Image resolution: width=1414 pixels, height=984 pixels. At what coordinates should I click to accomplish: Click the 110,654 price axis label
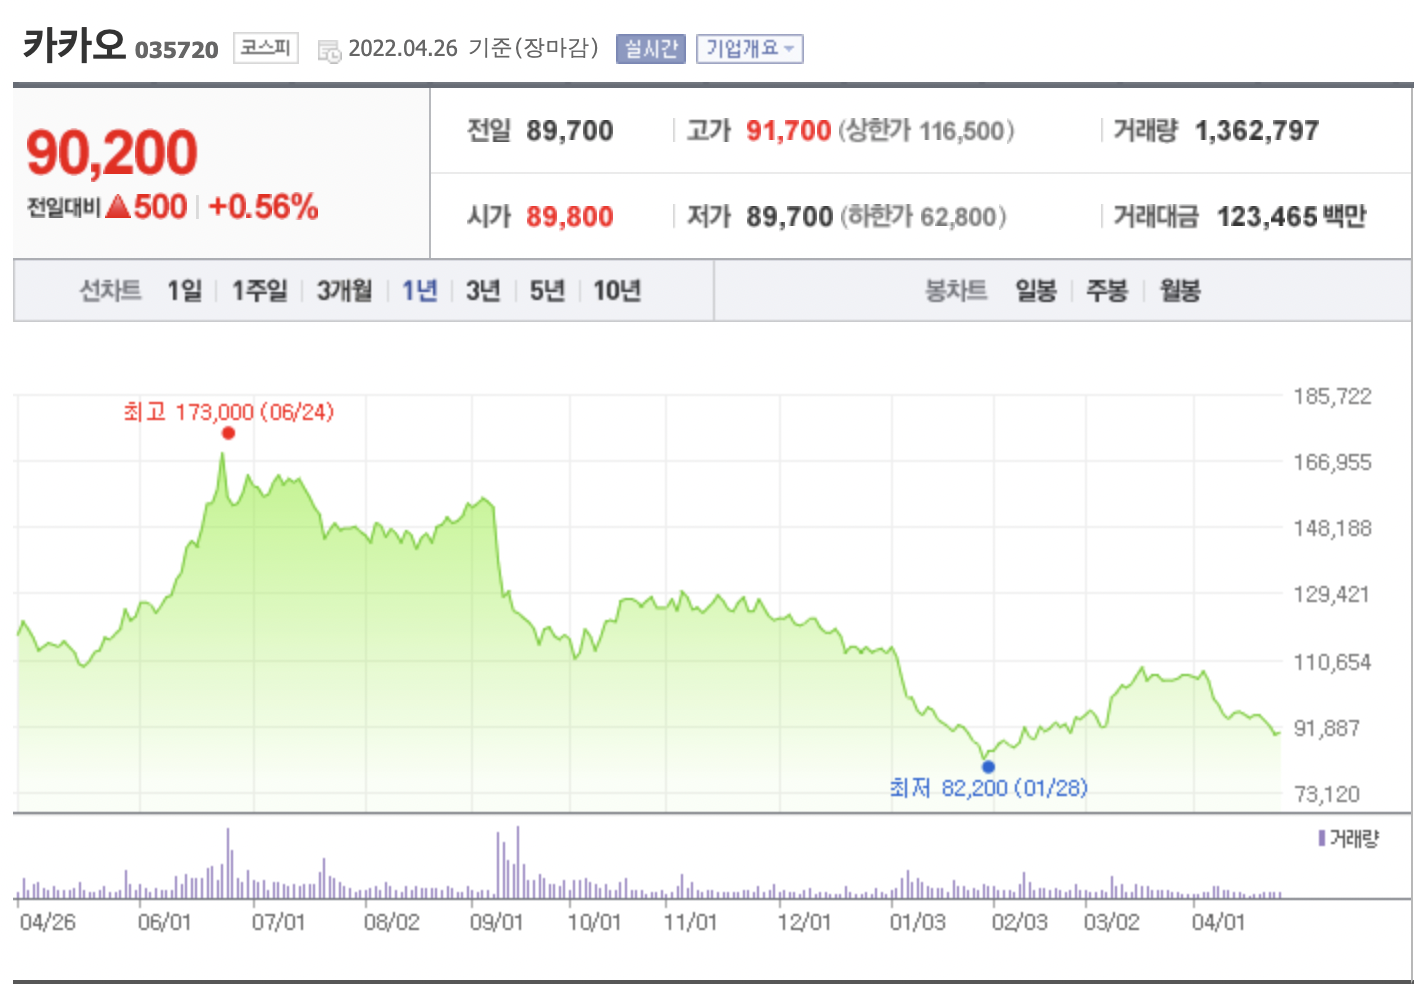[x=1332, y=662]
